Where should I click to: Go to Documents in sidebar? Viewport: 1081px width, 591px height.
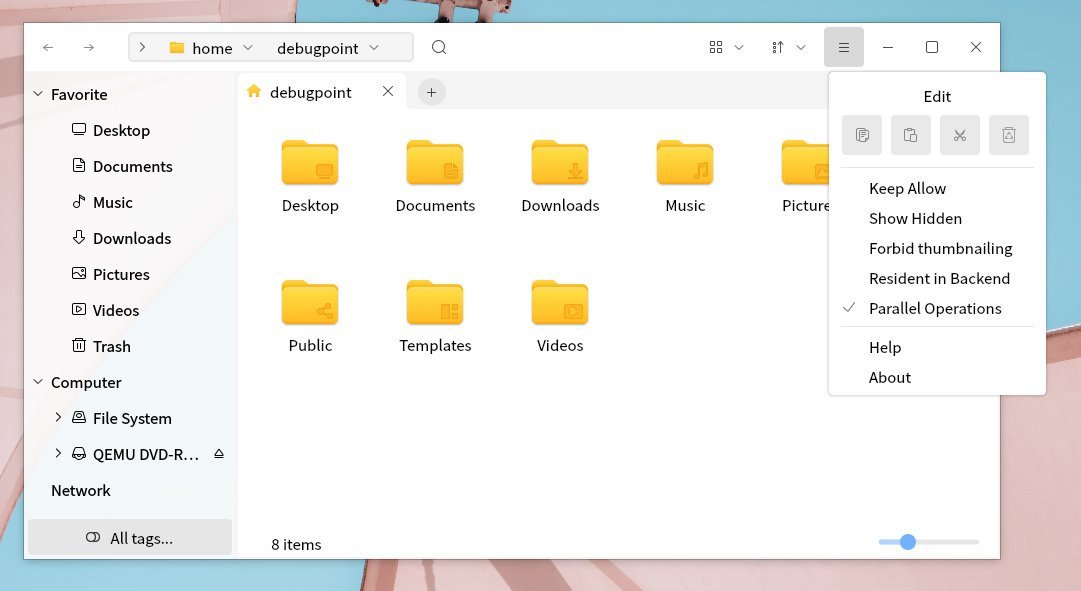pos(132,166)
